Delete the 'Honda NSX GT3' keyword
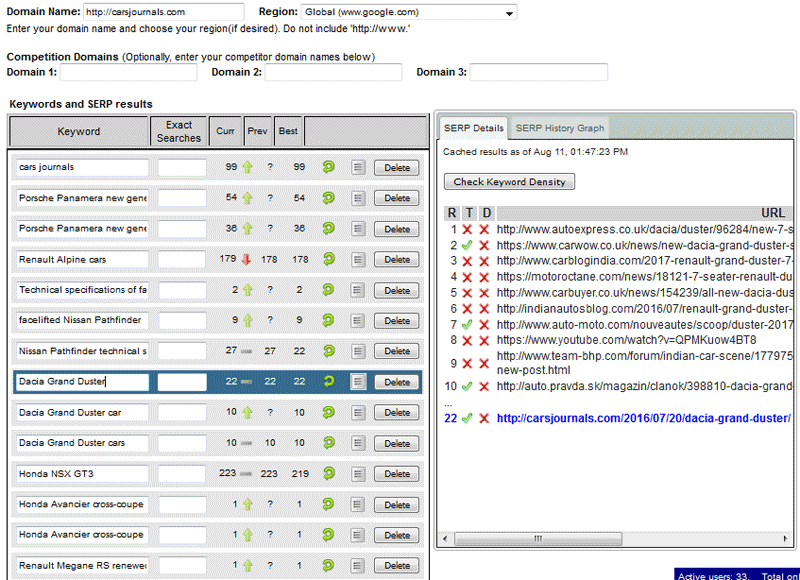 pos(397,474)
